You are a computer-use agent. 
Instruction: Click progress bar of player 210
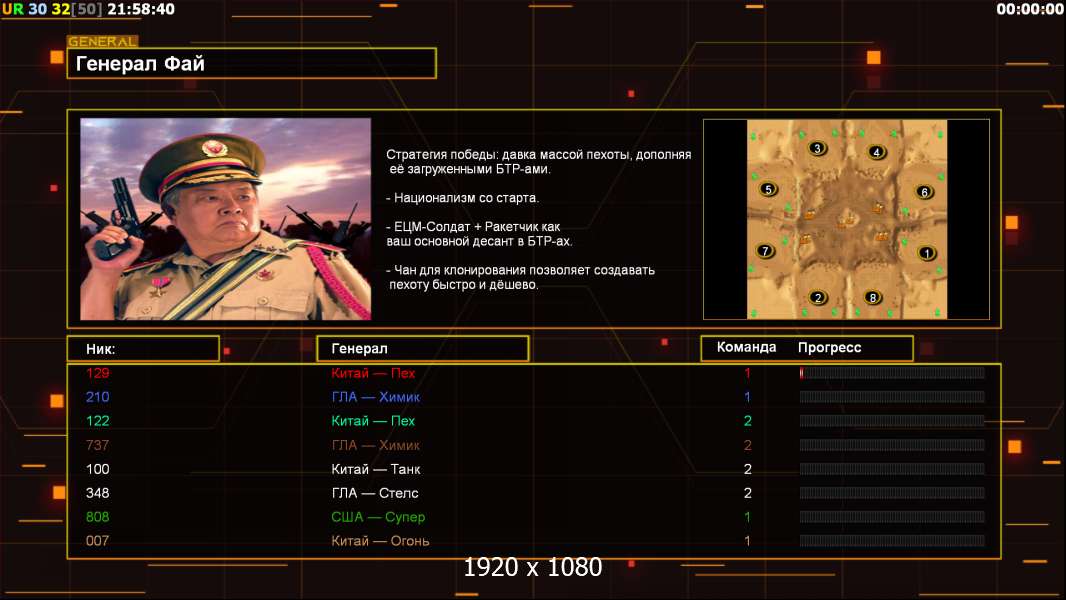click(892, 397)
